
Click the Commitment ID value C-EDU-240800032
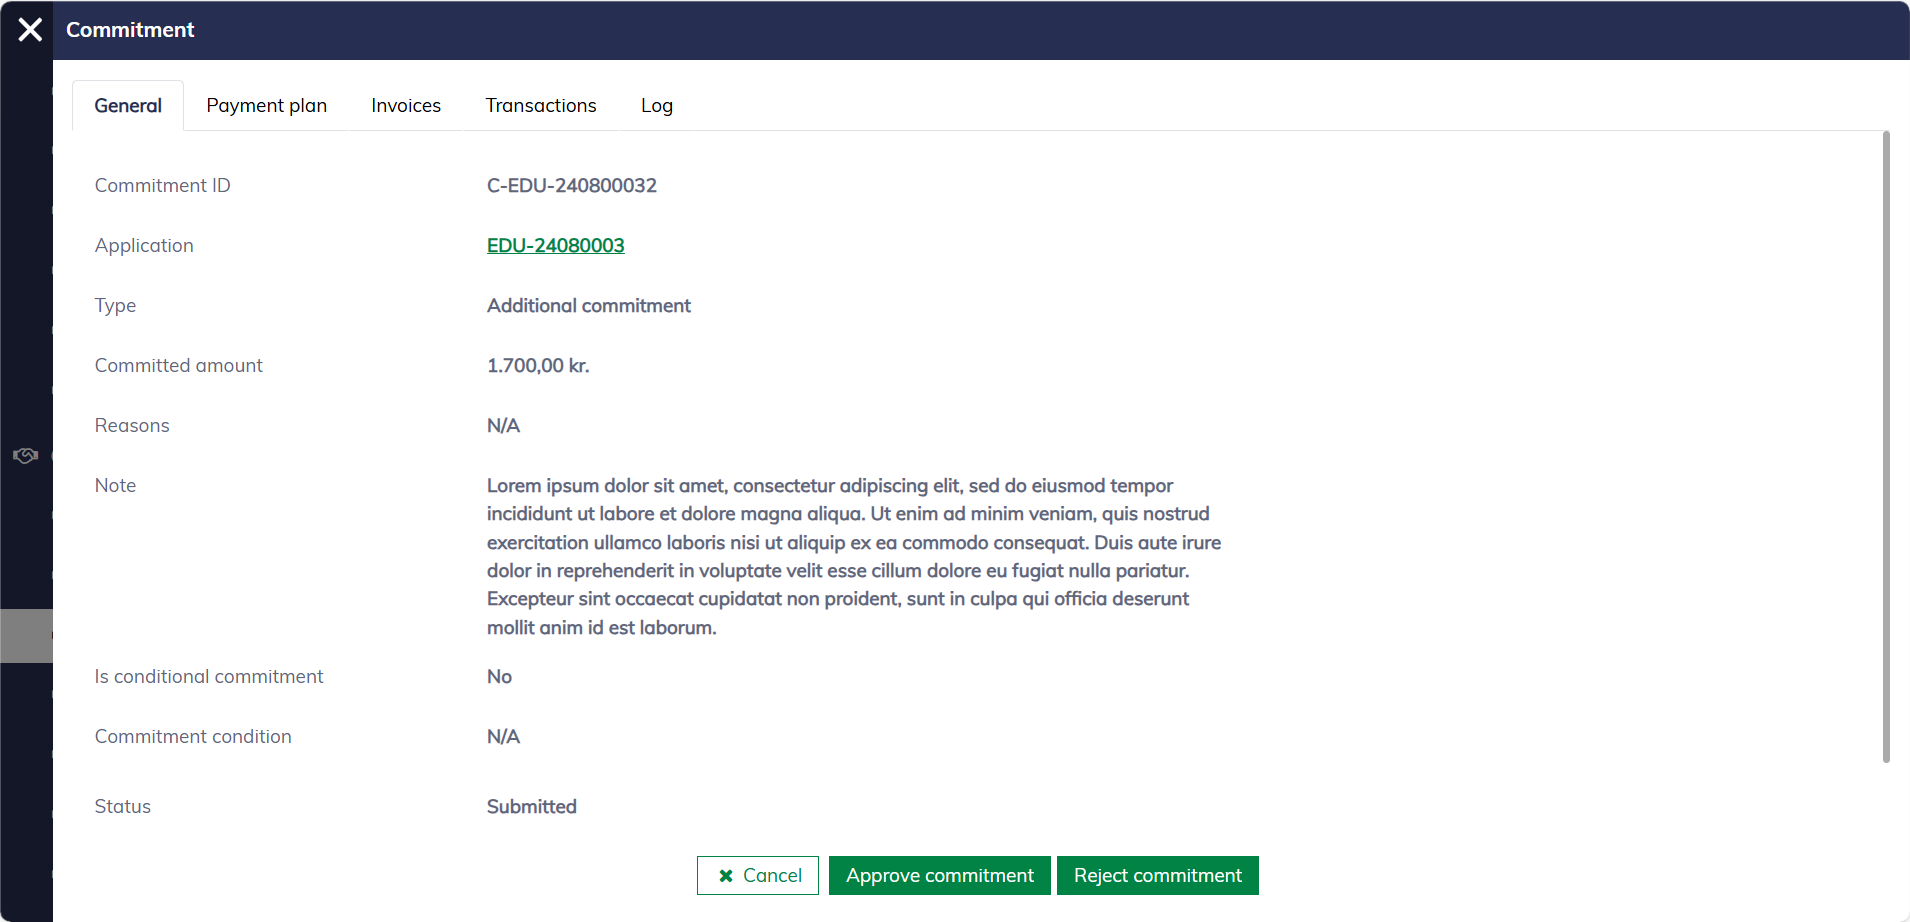(x=571, y=186)
